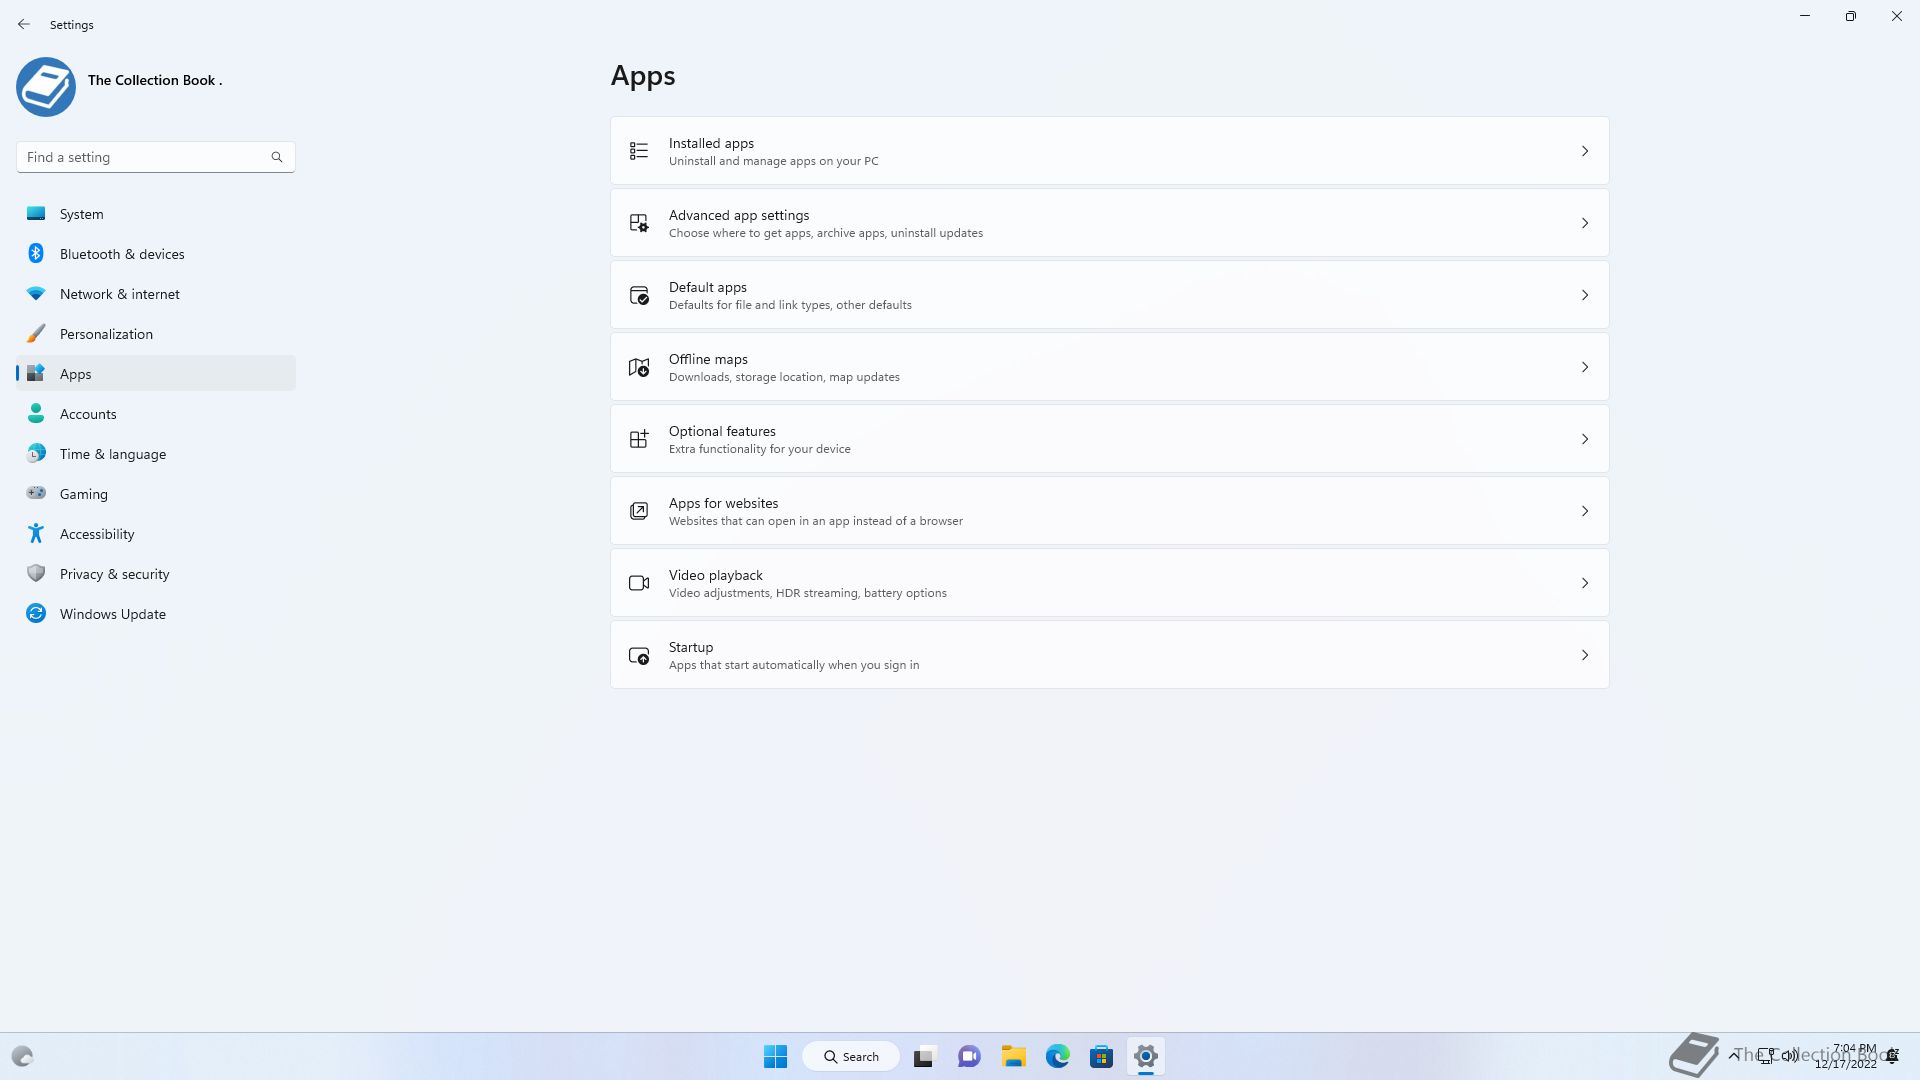Click the Optional features grid icon
This screenshot has width=1920, height=1080.
639,439
